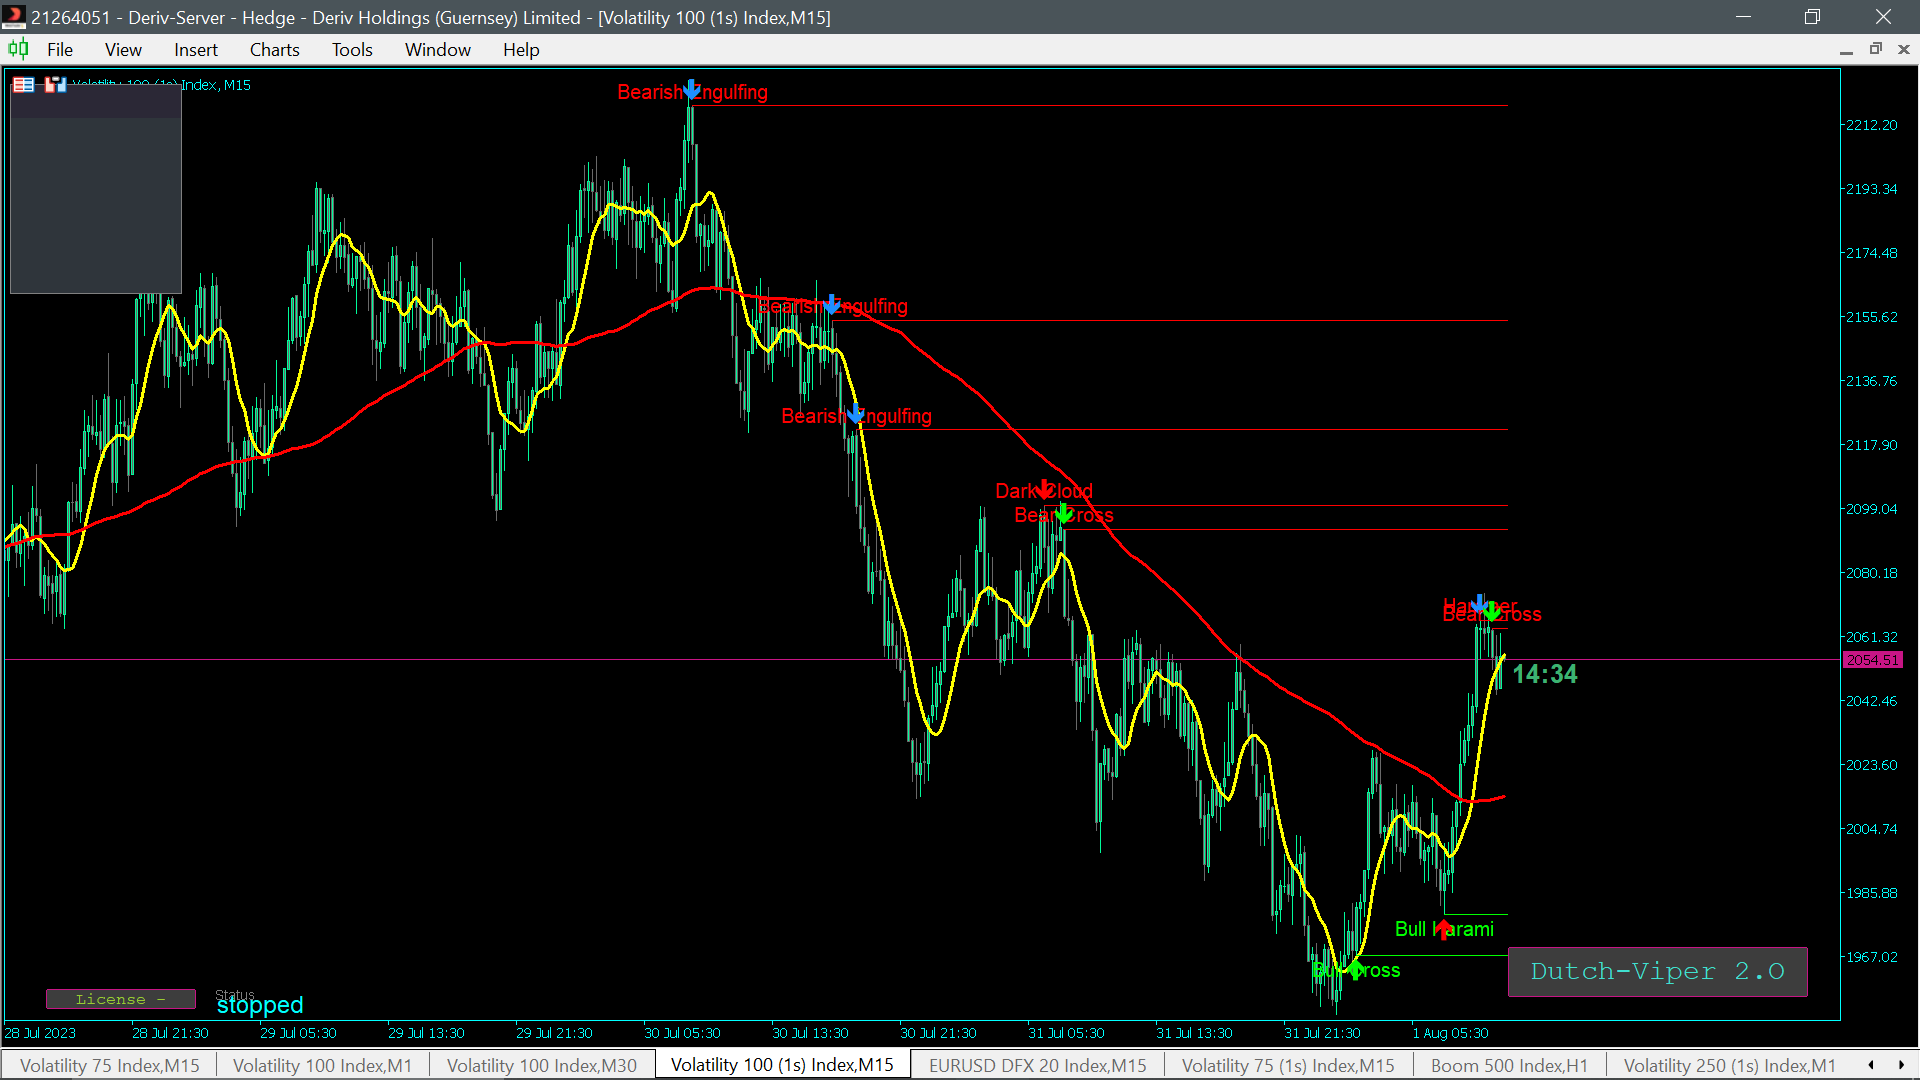Click the 14:34 candle countdown timer
This screenshot has width=1920, height=1080.
pyautogui.click(x=1544, y=674)
